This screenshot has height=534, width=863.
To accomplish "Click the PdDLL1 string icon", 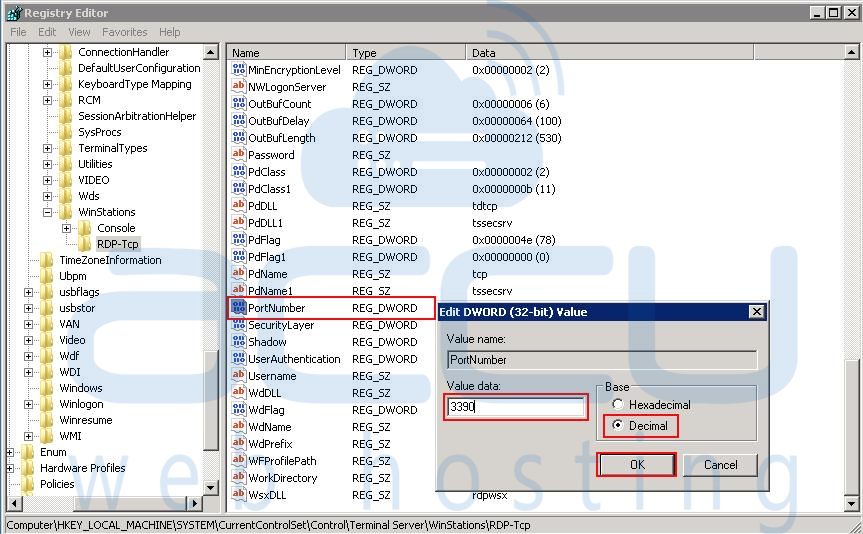I will (x=238, y=222).
